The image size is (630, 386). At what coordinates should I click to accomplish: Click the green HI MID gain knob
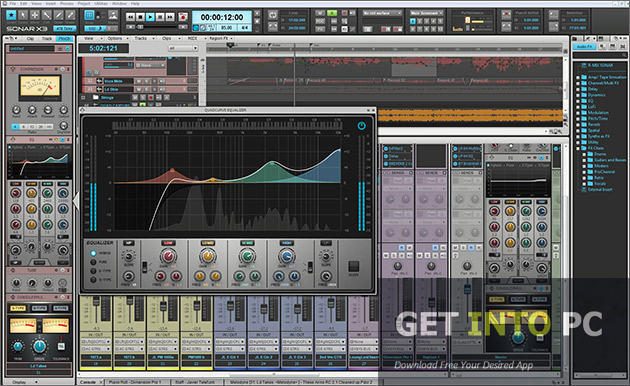(247, 256)
